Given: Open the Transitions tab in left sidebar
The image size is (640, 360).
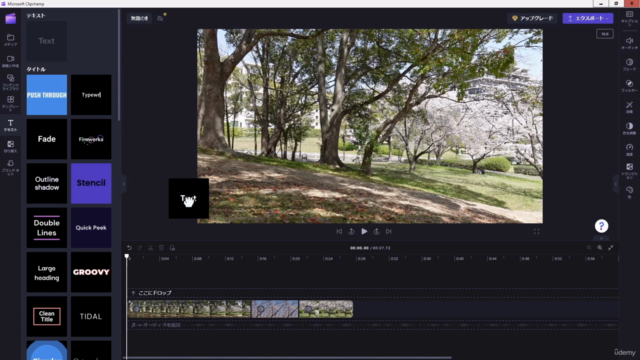Looking at the screenshot, I should [11, 147].
